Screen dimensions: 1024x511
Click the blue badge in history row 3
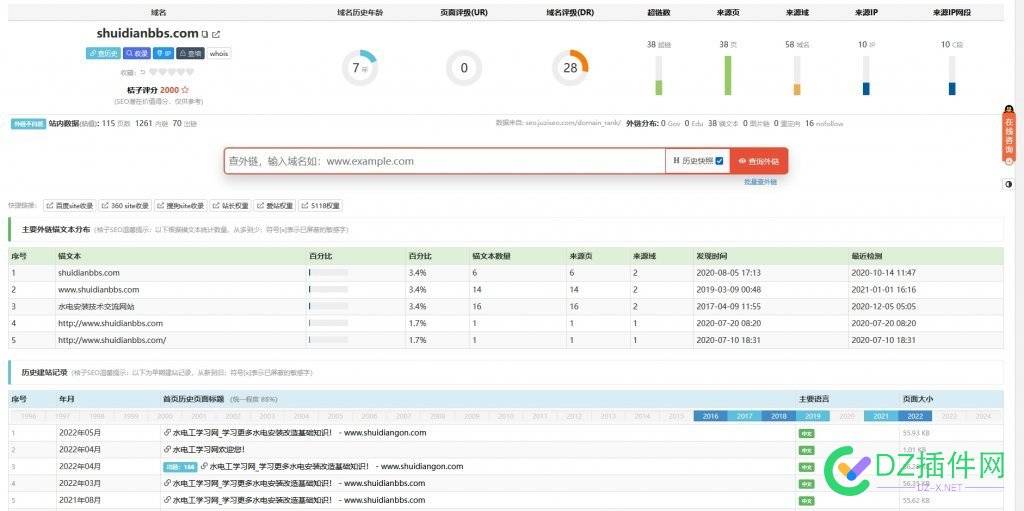tap(180, 467)
